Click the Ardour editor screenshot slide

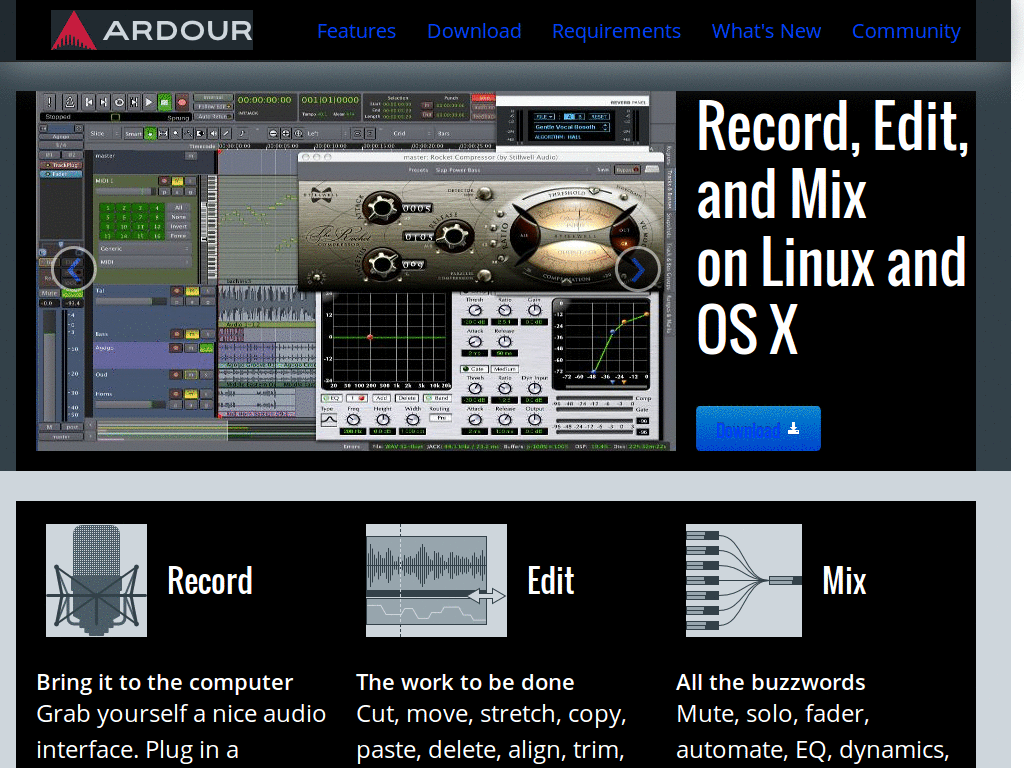point(356,271)
